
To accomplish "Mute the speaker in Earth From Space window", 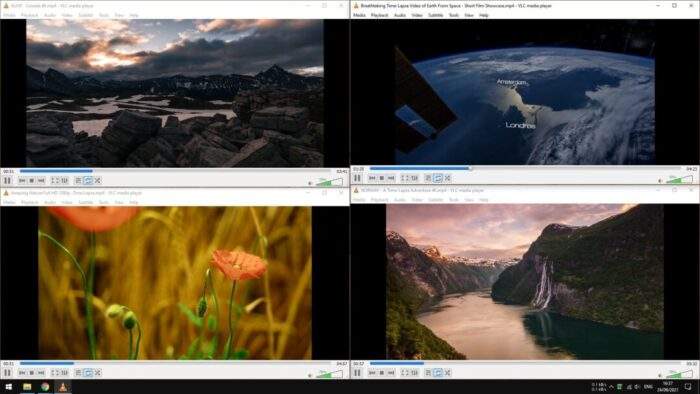I will [x=660, y=181].
